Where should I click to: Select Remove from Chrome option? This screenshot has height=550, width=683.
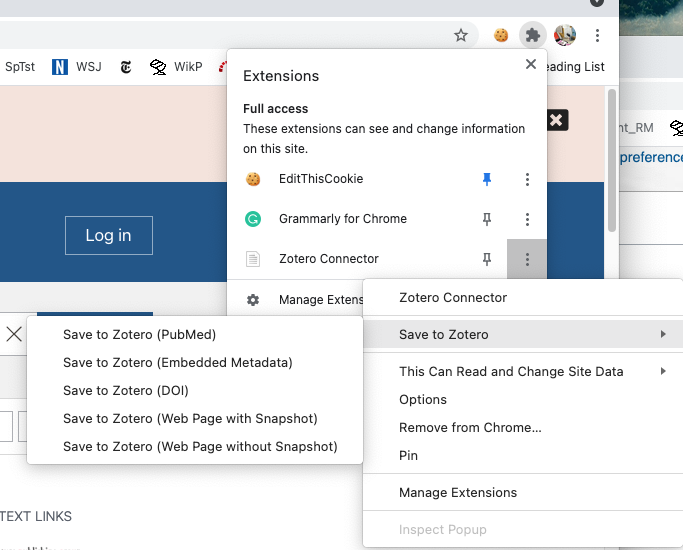click(x=470, y=427)
